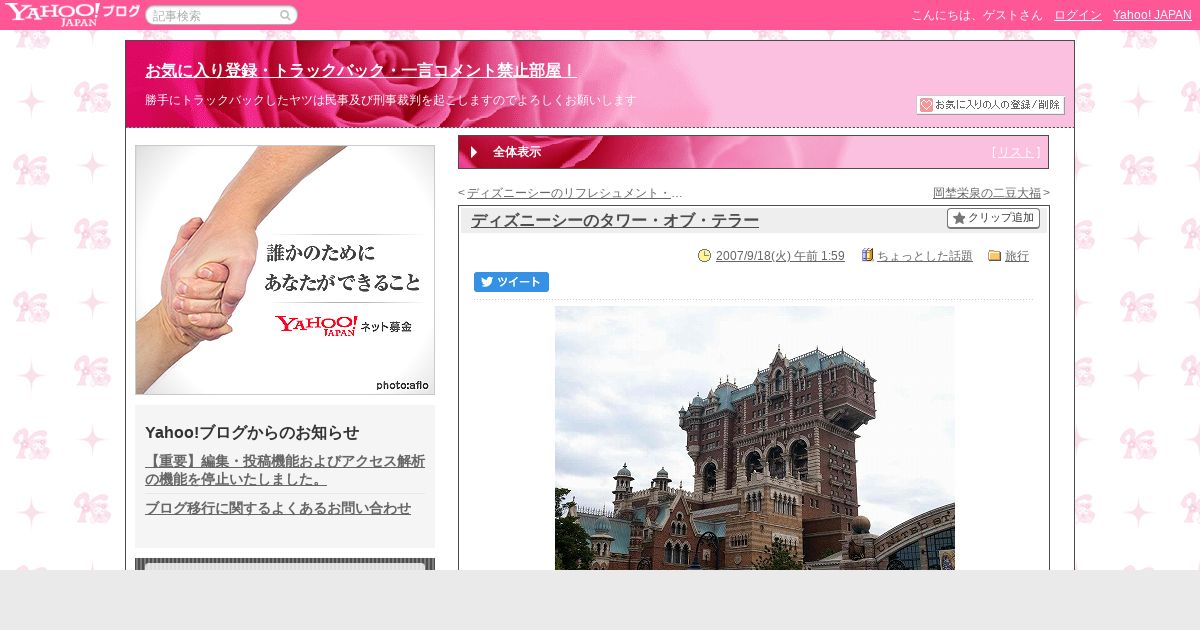Image resolution: width=1200 pixels, height=630 pixels.
Task: Open post title ディズニーシーのタワー・オブ・テラー
Action: [615, 221]
